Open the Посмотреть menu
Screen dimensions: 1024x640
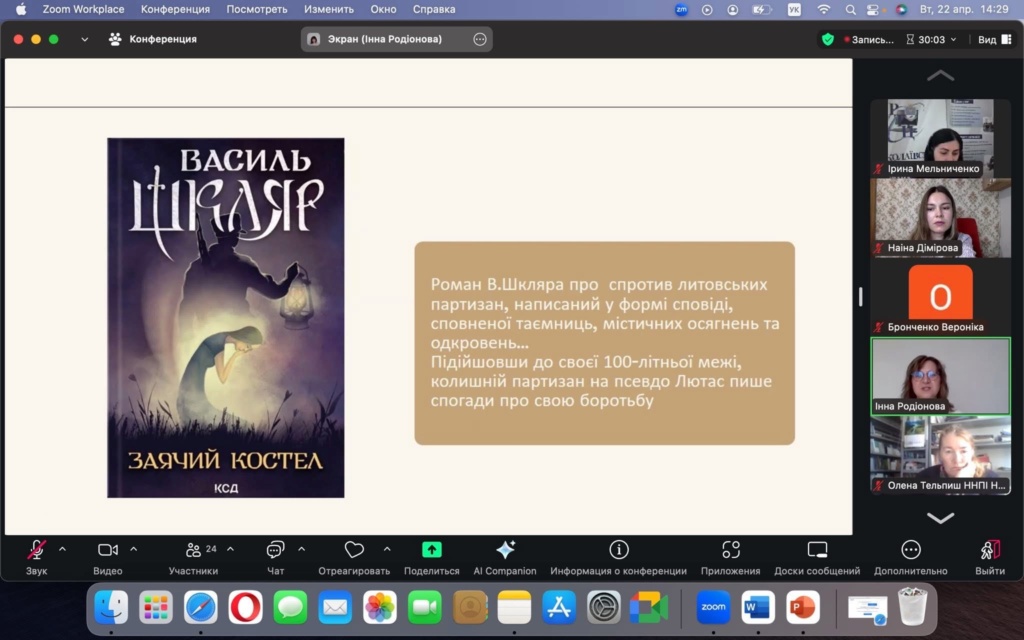[257, 9]
